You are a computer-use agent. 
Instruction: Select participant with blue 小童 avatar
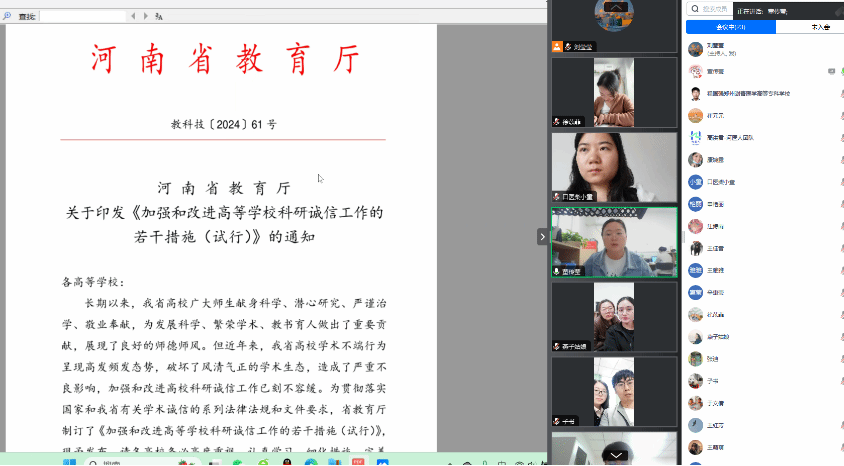[x=764, y=182]
